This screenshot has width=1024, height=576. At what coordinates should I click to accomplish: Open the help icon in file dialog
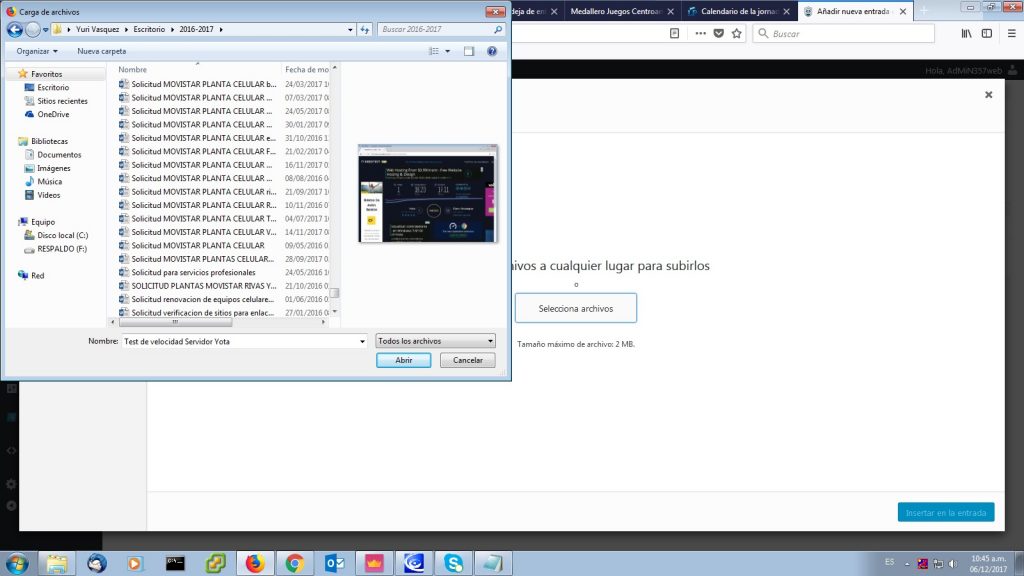click(x=492, y=51)
